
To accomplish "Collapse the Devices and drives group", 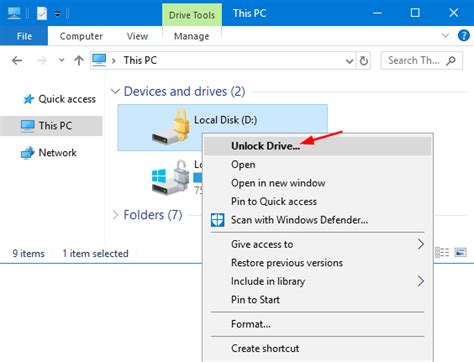I will 115,91.
